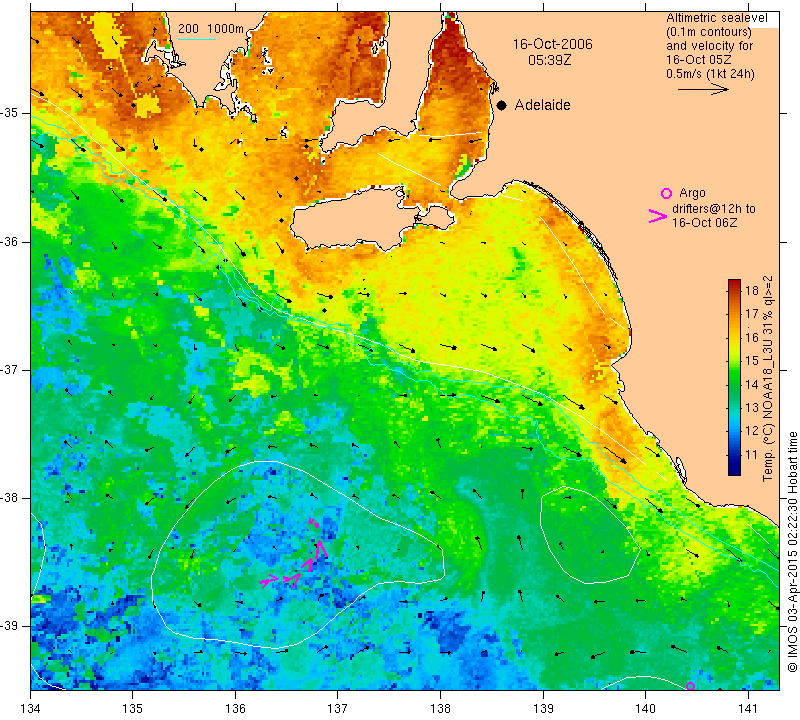Click the '(0.1m contours)' legend text
This screenshot has width=800, height=720.
tap(709, 32)
